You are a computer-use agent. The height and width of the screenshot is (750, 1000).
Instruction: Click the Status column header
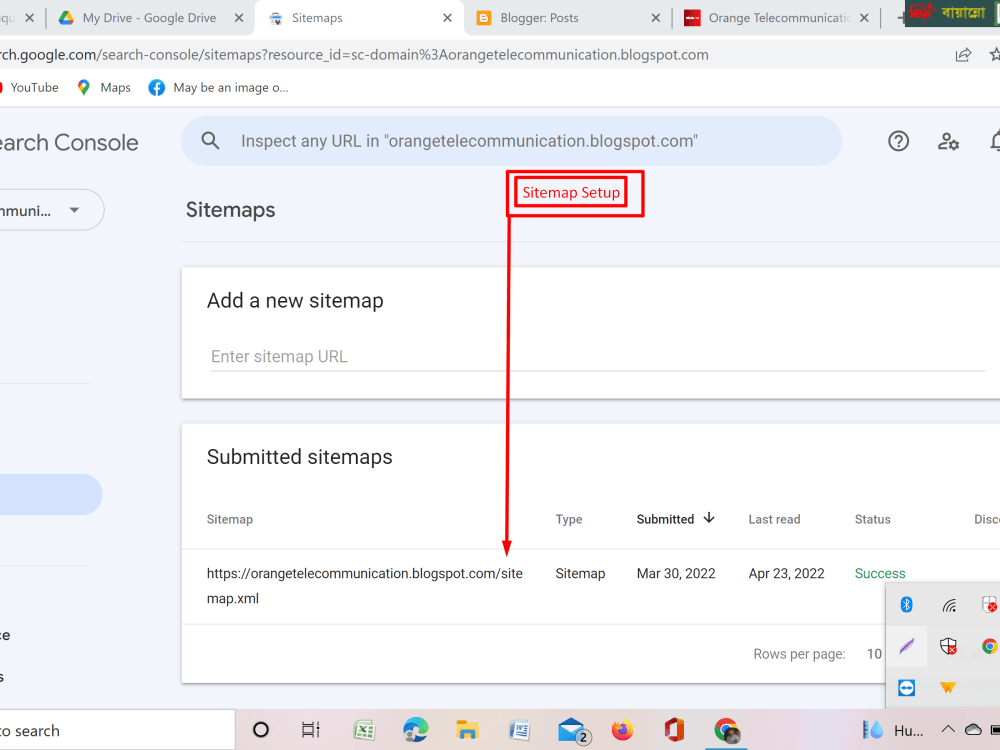pos(872,519)
